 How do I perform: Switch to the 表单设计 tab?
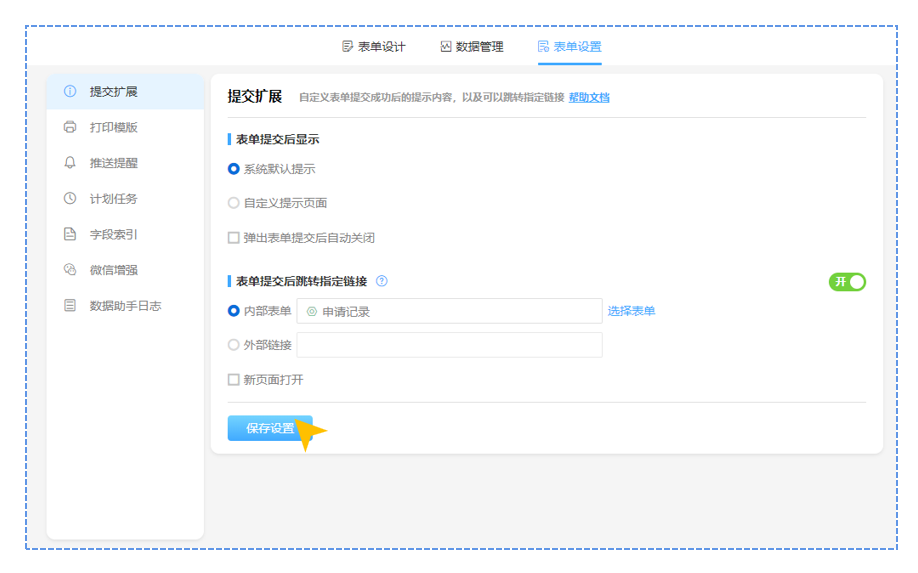[373, 47]
